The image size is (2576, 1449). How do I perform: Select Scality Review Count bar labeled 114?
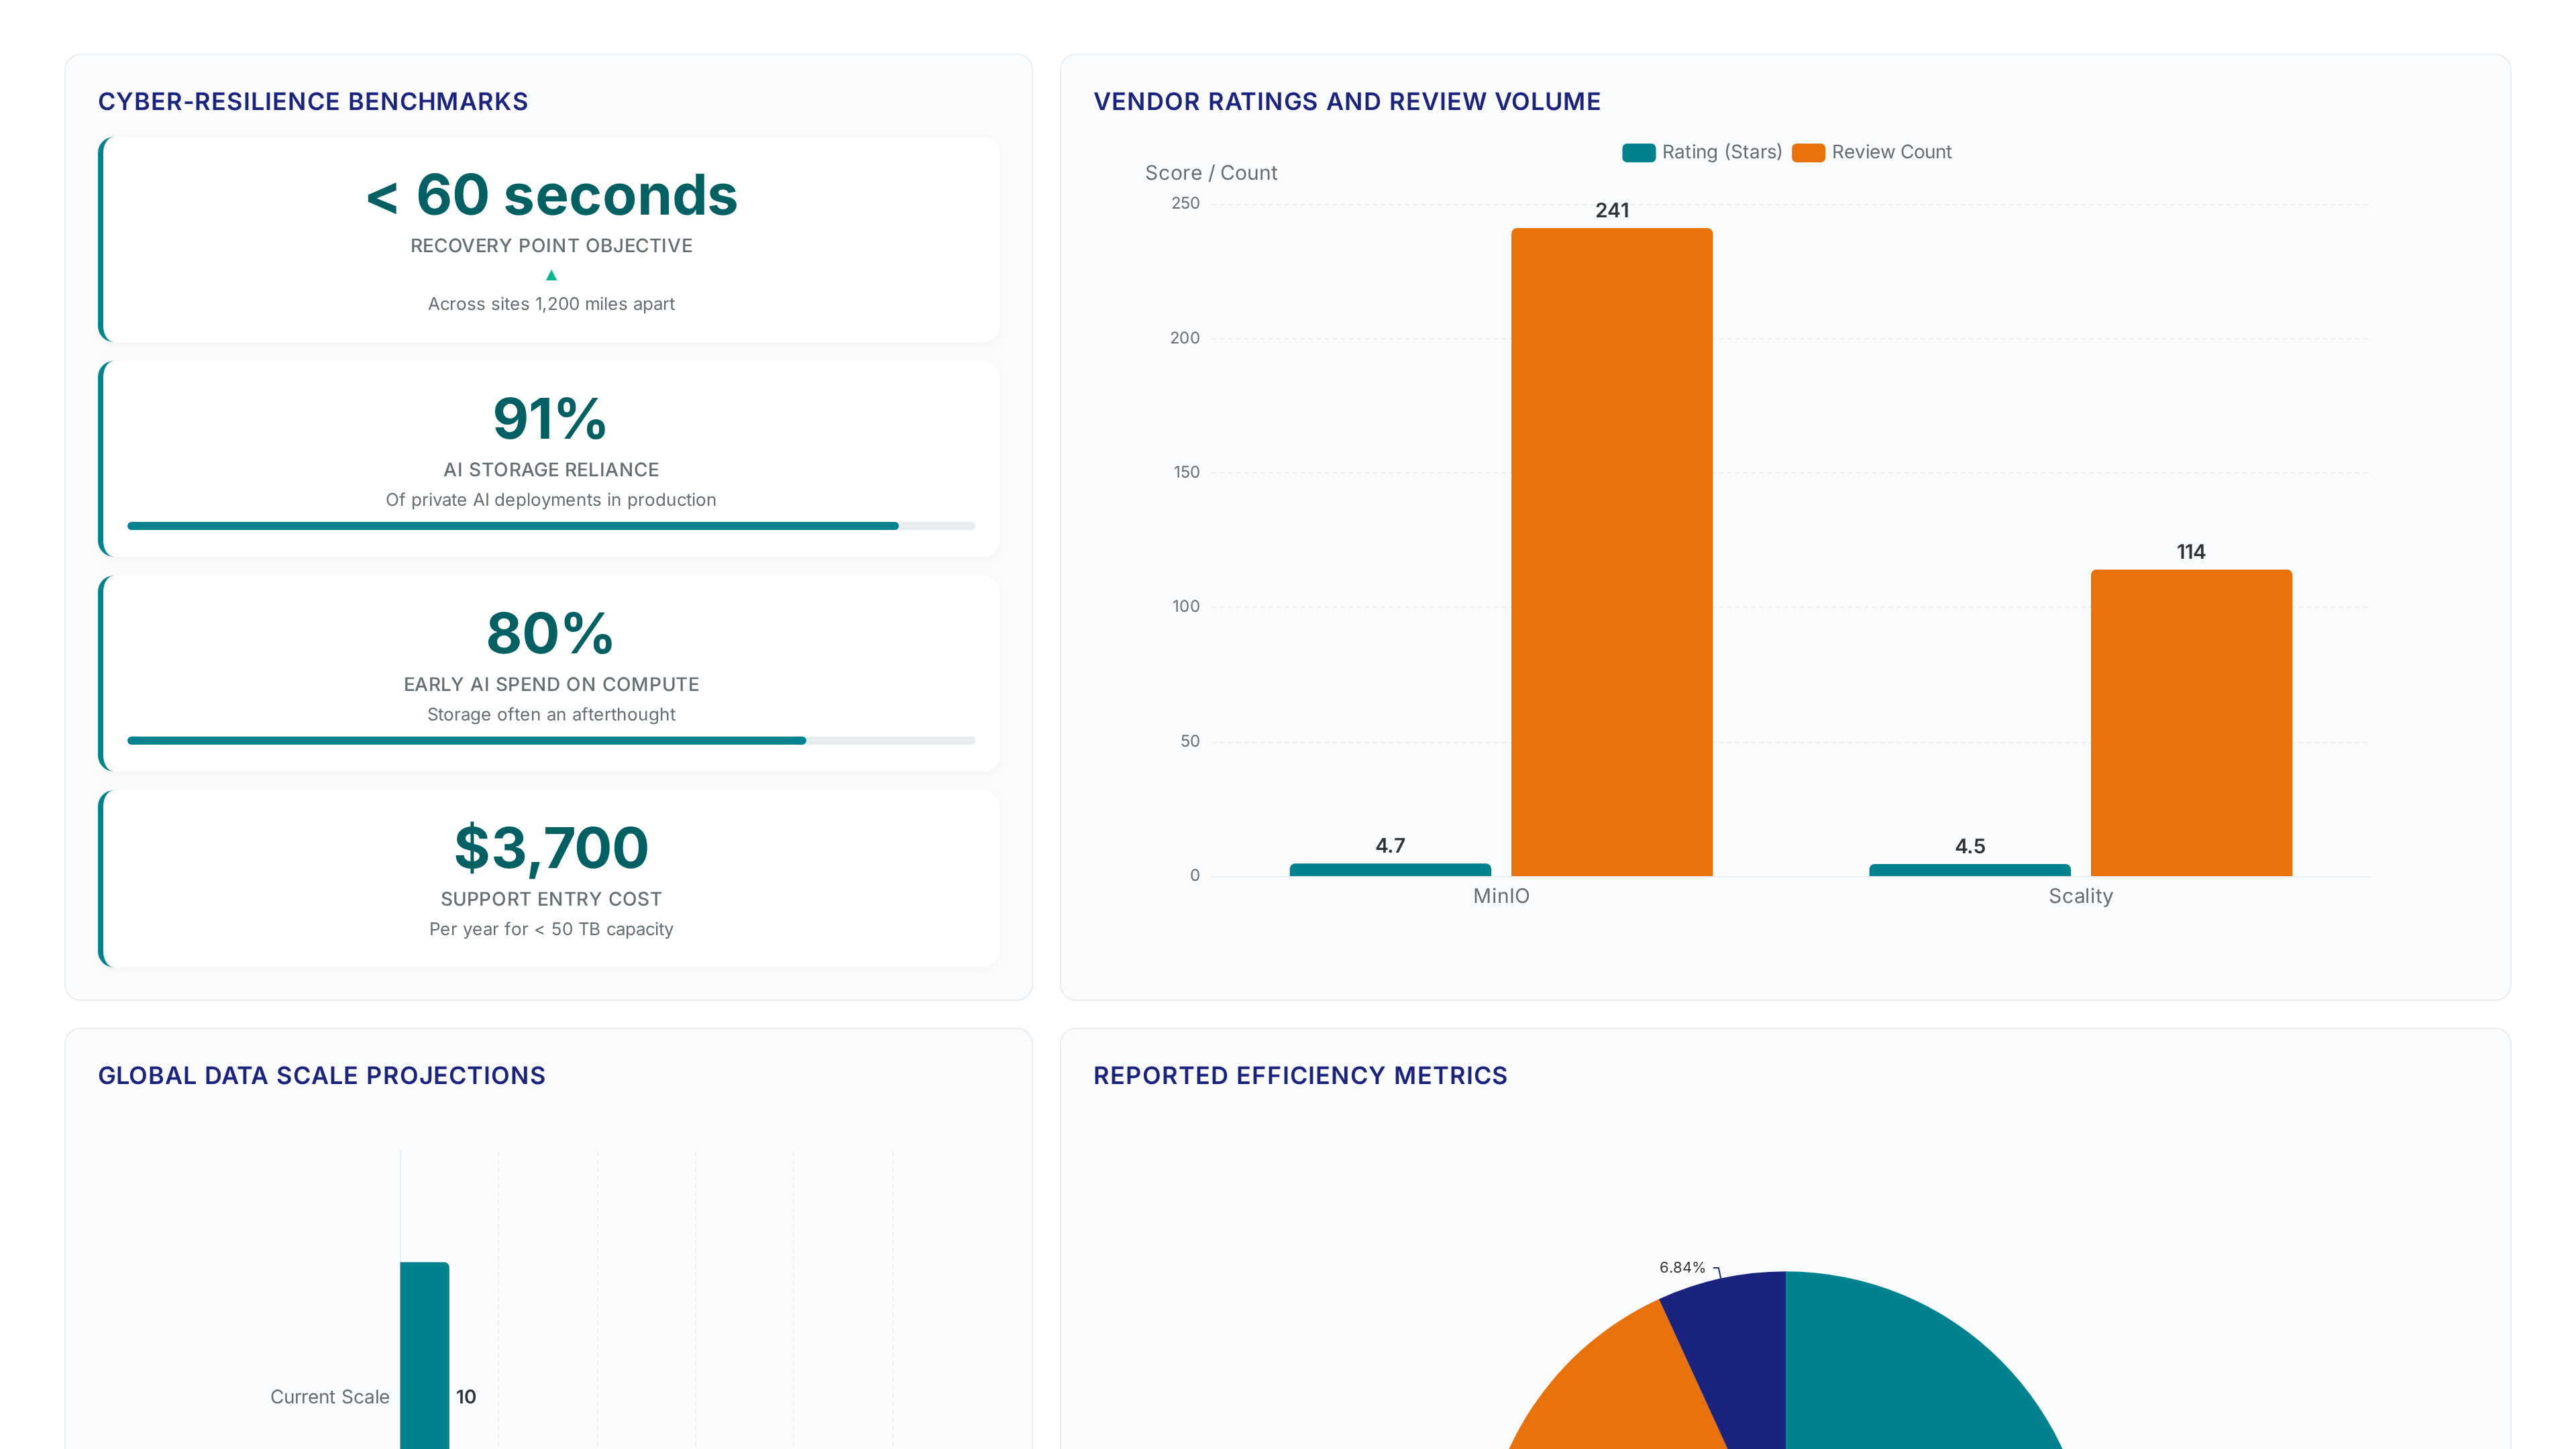coord(2191,723)
